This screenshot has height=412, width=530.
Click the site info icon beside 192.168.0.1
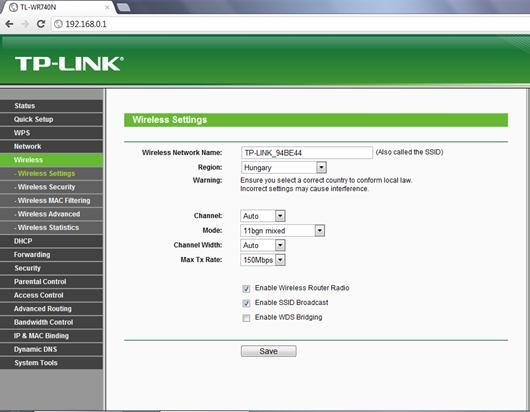pyautogui.click(x=58, y=24)
